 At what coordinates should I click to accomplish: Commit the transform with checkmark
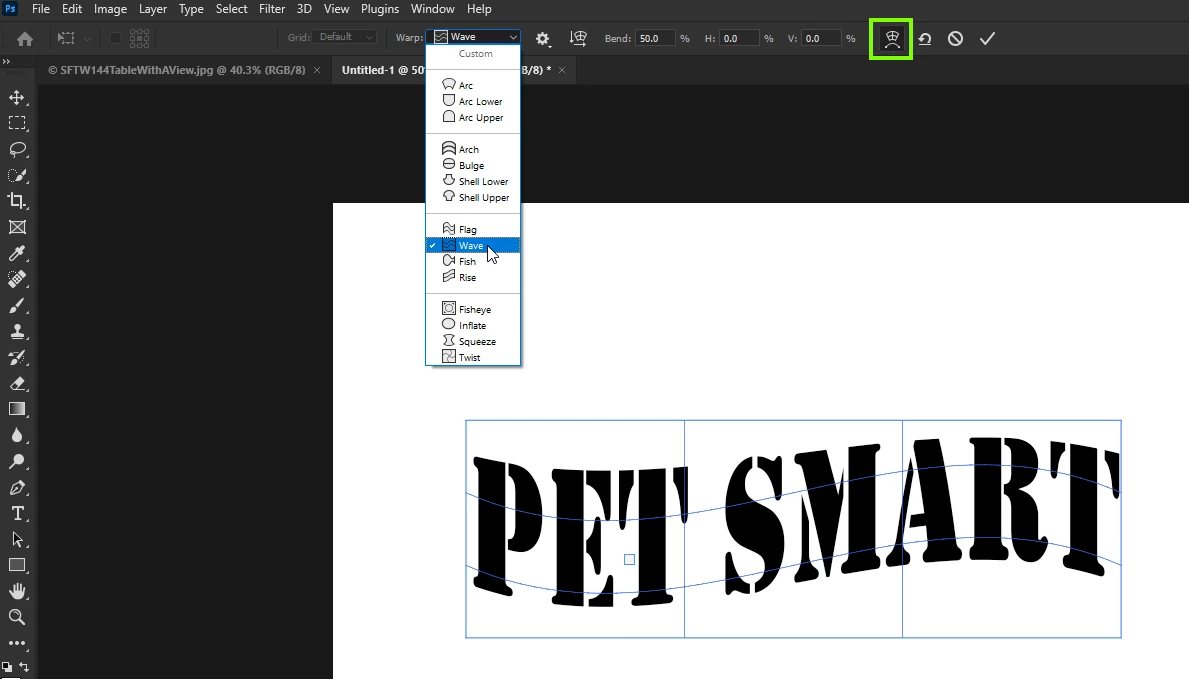click(x=987, y=39)
